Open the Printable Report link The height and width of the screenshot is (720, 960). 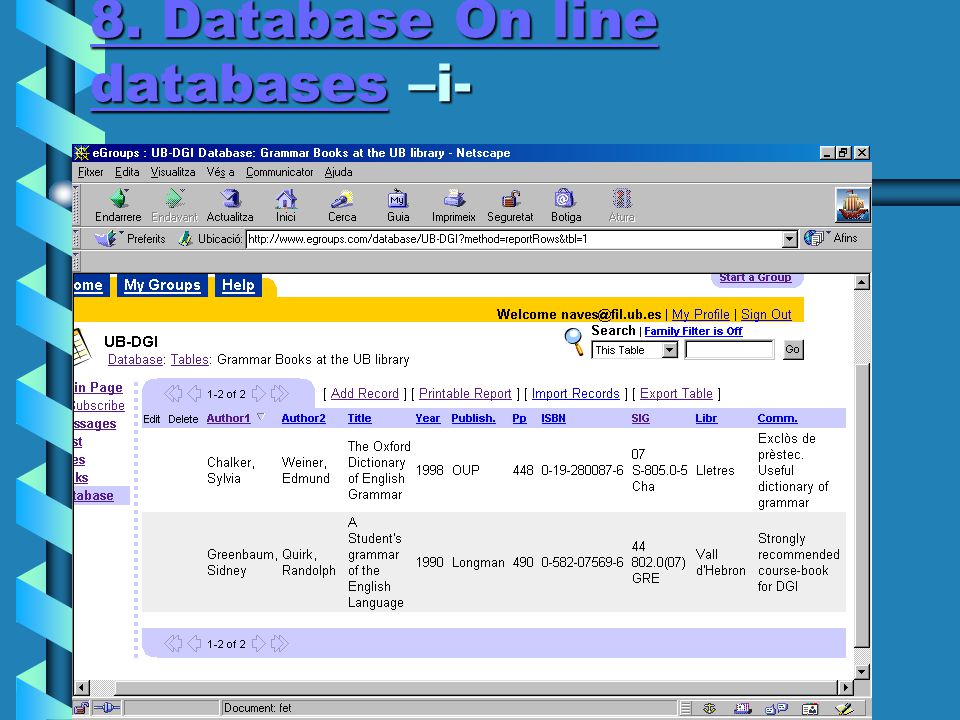(x=465, y=394)
